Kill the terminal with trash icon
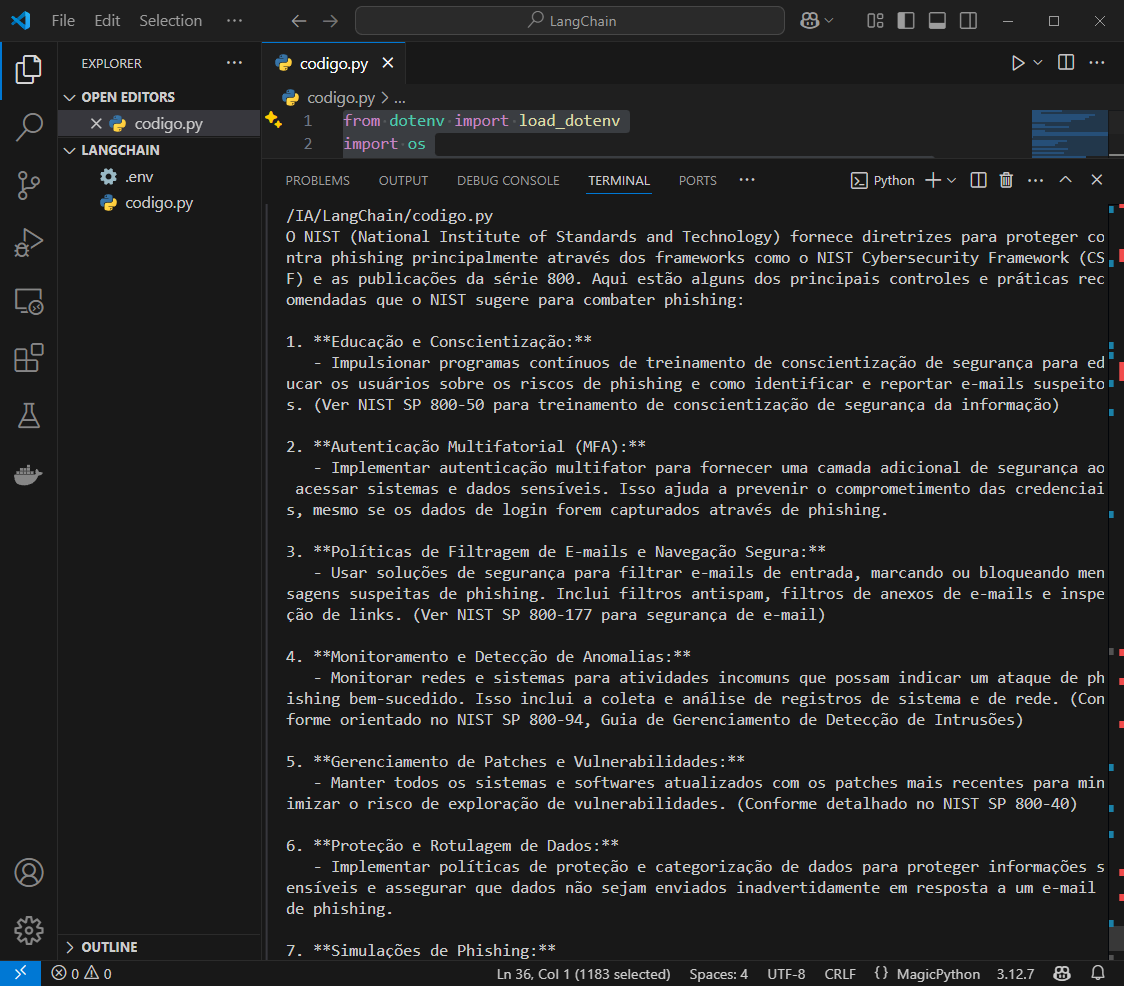 pos(1006,180)
